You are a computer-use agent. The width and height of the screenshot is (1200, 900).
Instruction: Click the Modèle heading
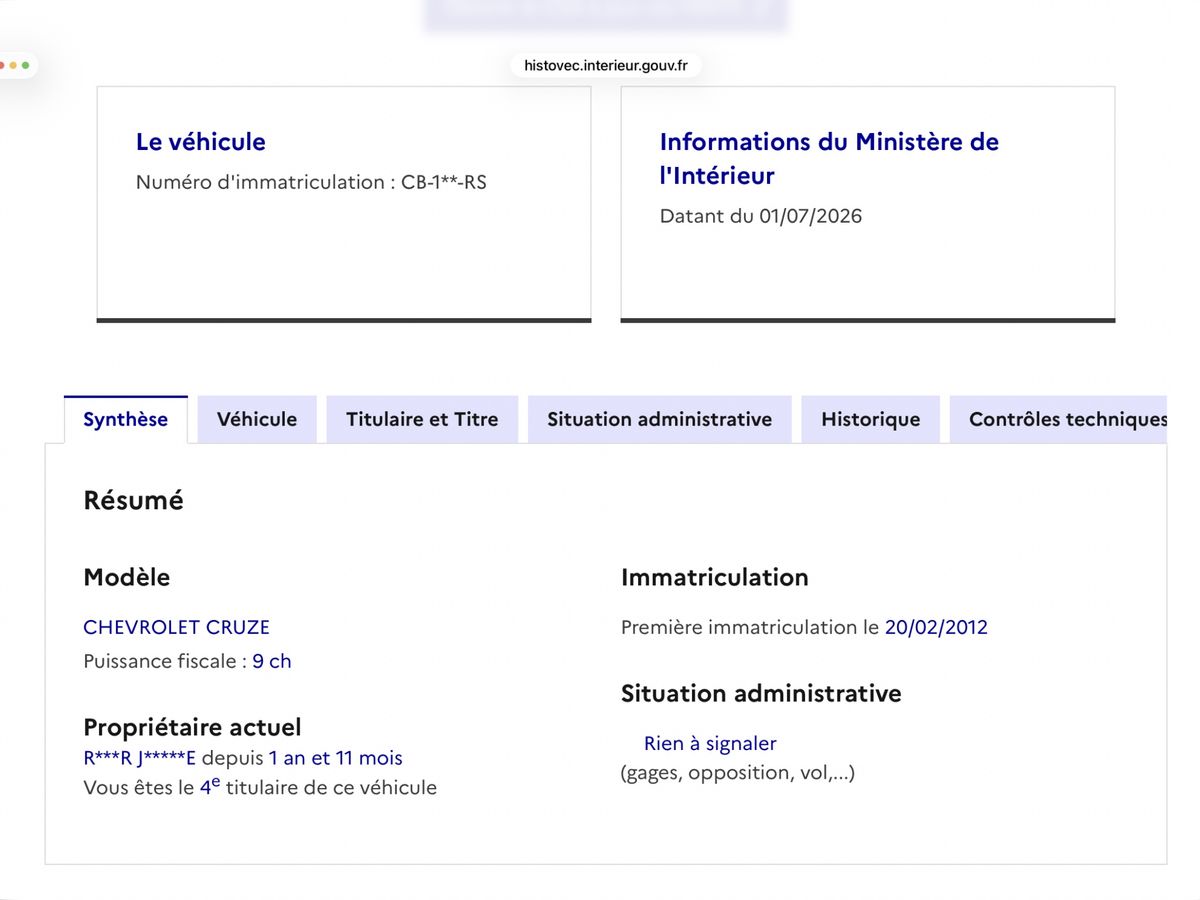[x=127, y=577]
